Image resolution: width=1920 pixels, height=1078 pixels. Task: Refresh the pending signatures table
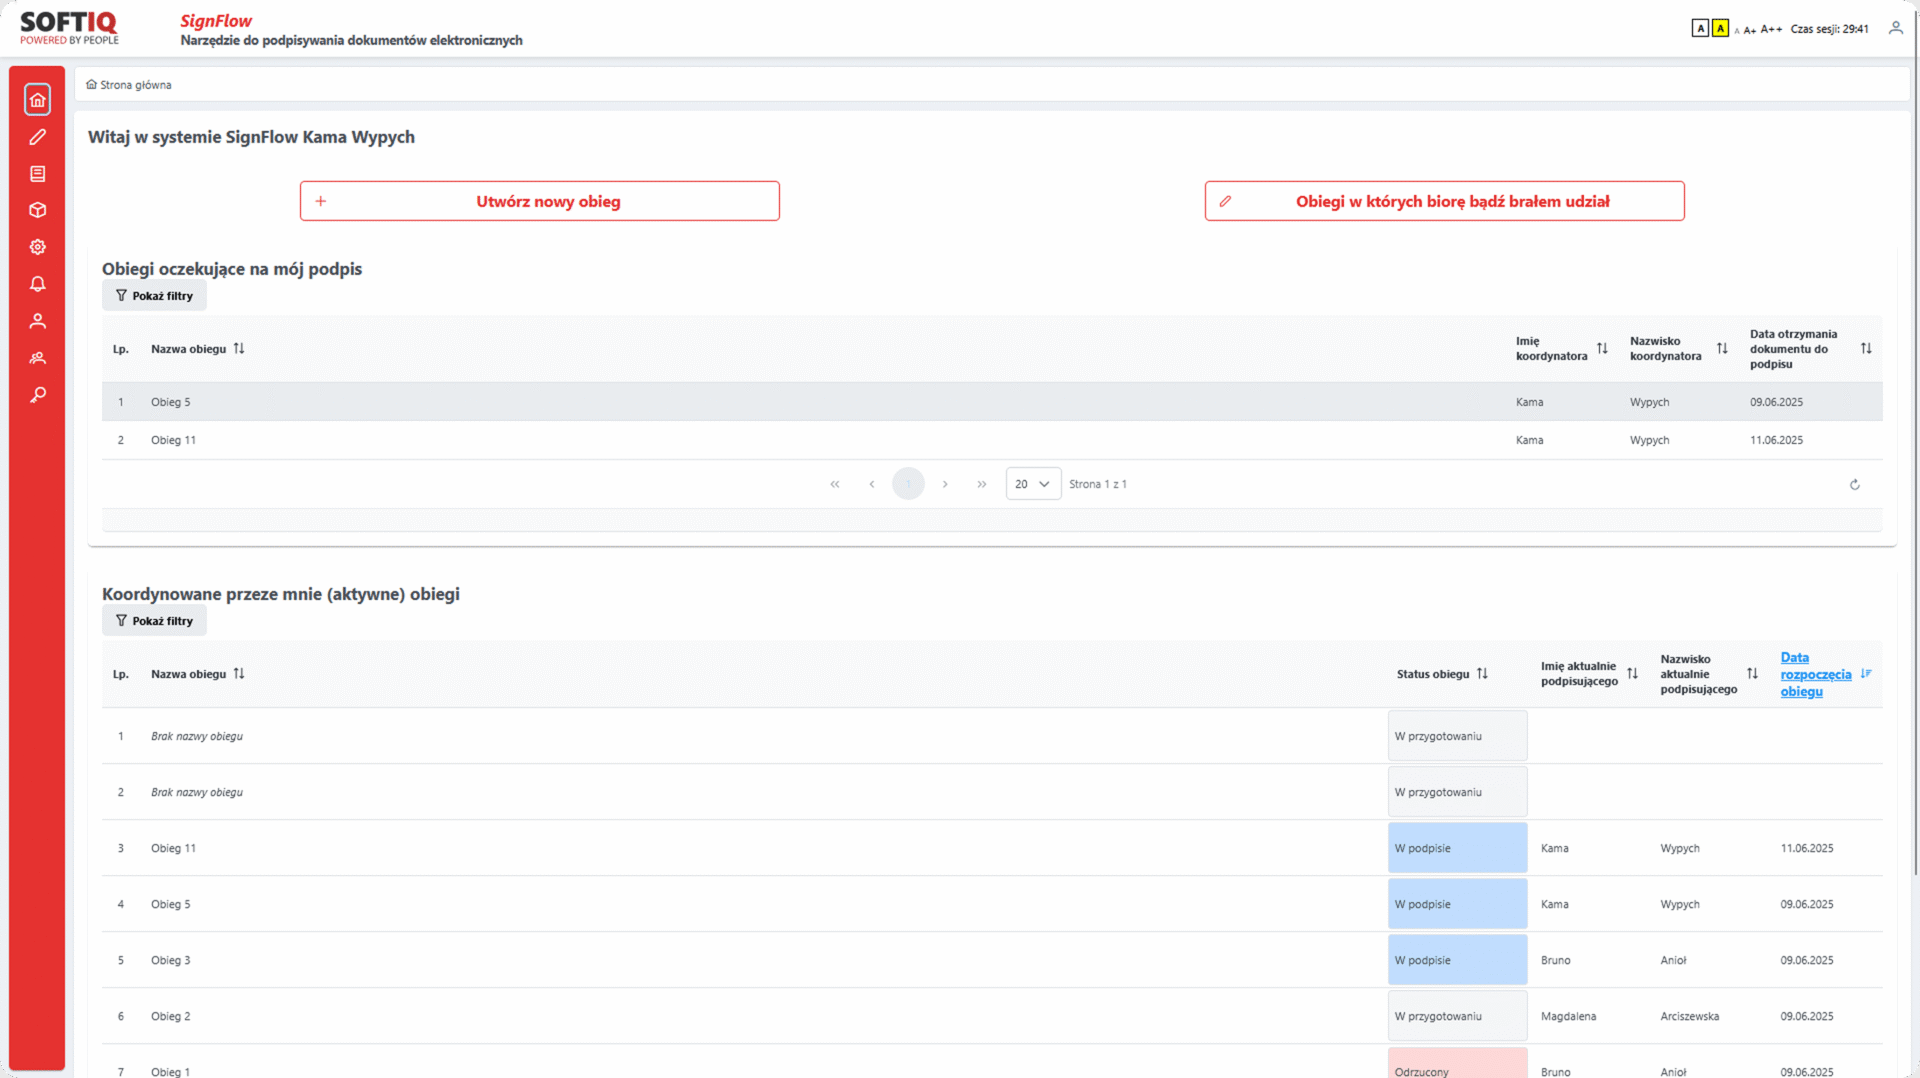click(1854, 485)
